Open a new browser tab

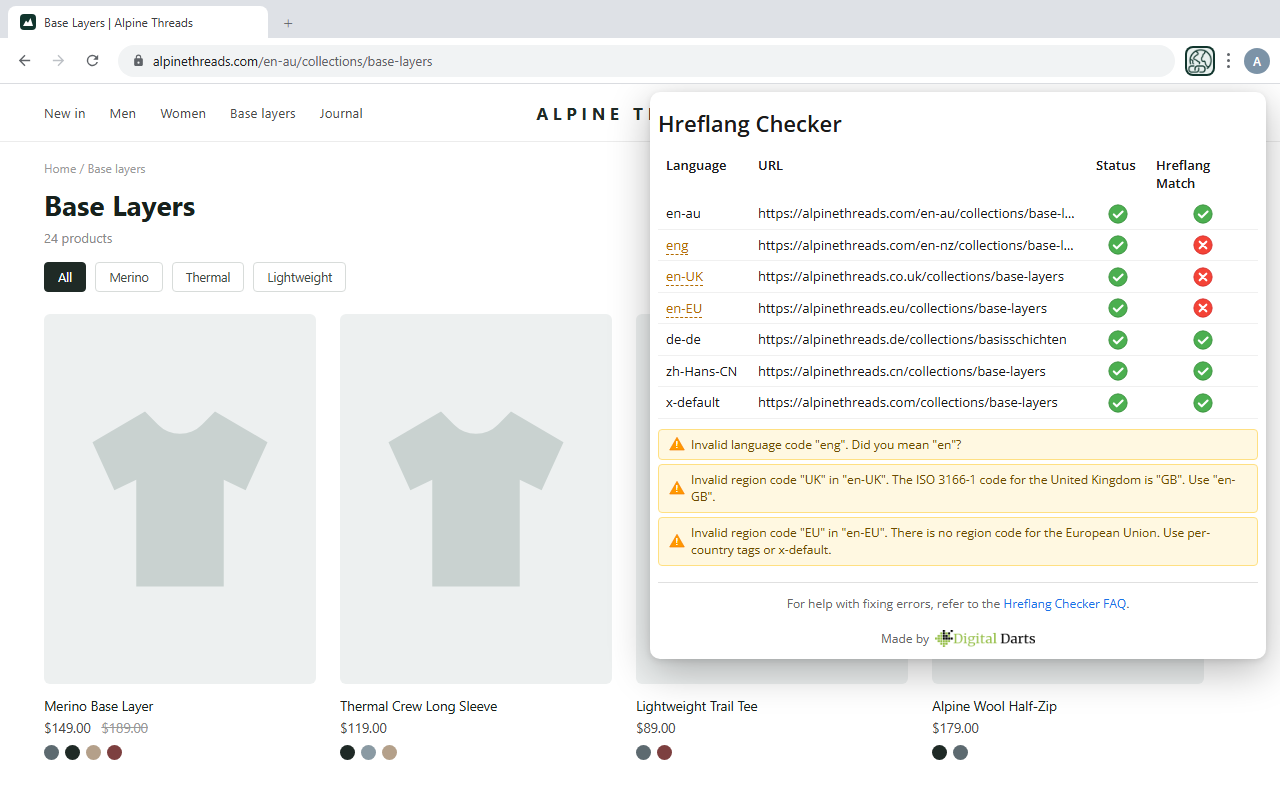(x=288, y=23)
